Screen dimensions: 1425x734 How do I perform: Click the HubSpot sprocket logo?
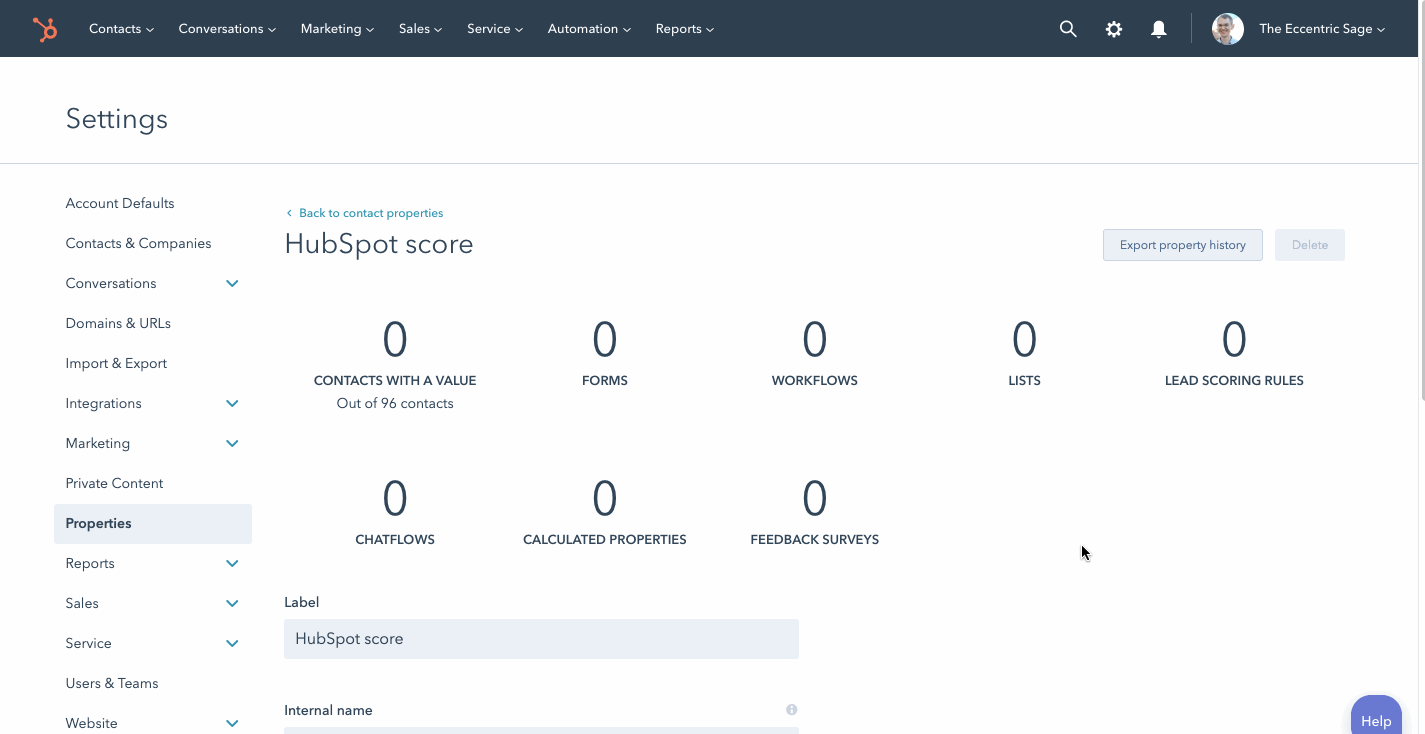click(46, 28)
